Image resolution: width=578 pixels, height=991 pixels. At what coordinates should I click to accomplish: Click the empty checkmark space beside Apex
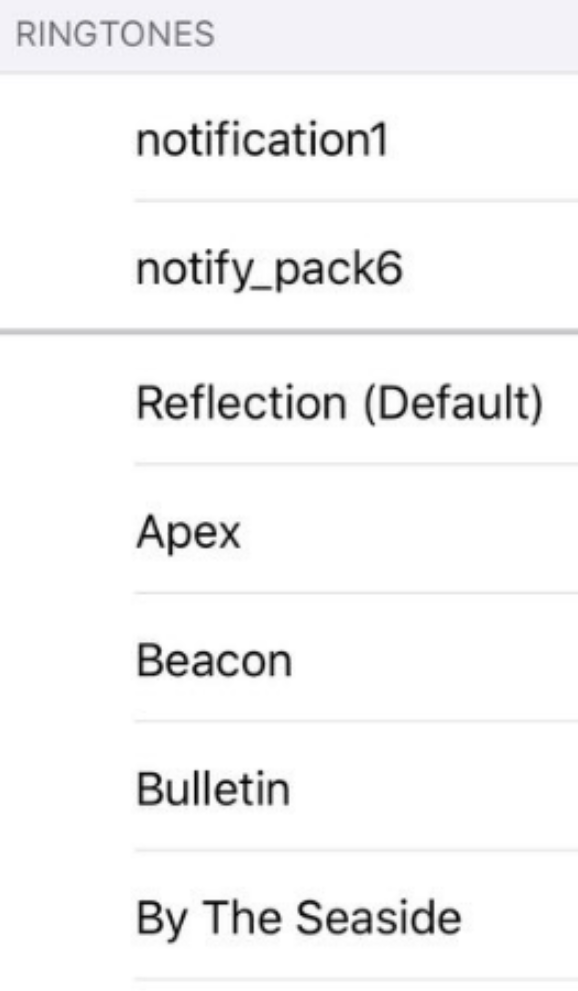(x=67, y=530)
